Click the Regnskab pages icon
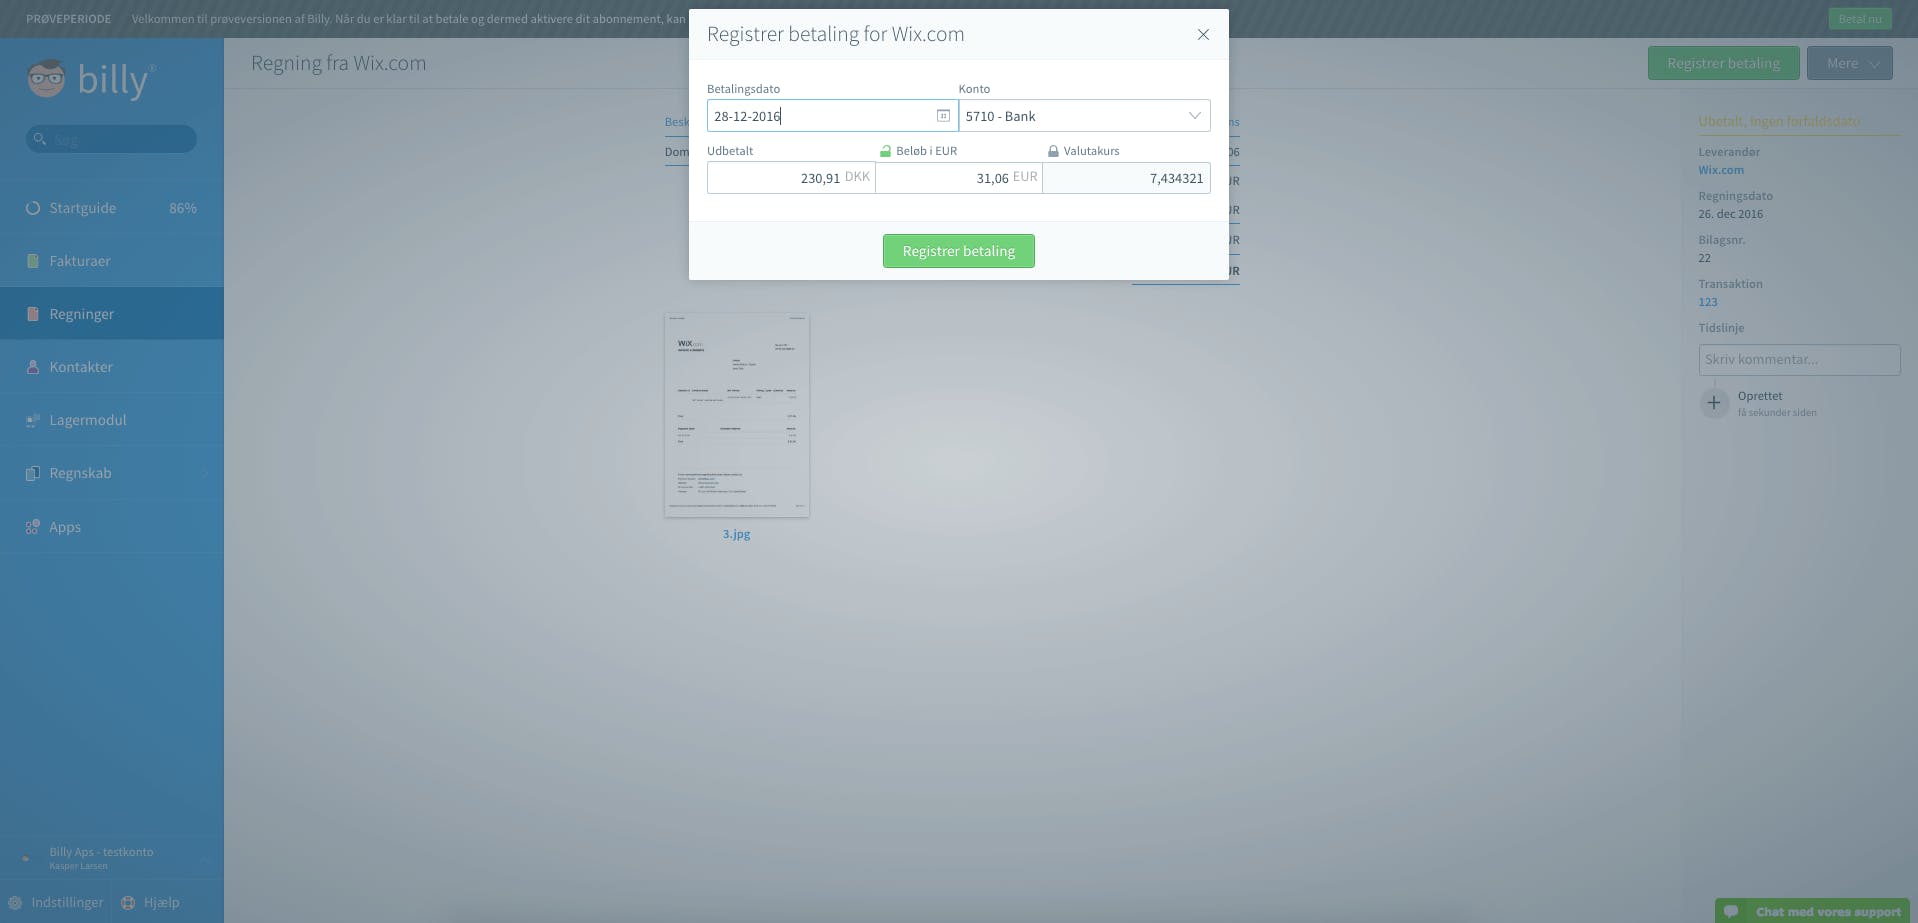Viewport: 1918px width, 923px height. pyautogui.click(x=33, y=473)
